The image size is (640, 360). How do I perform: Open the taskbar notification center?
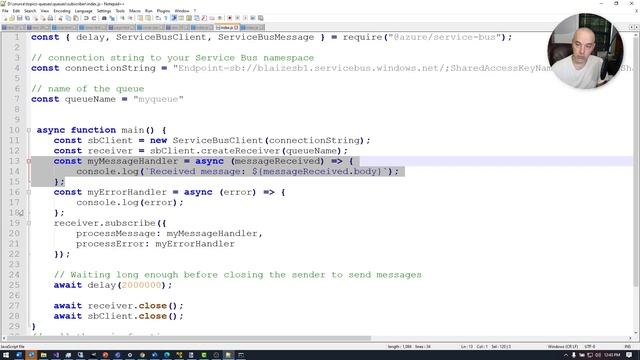[x=629, y=355]
